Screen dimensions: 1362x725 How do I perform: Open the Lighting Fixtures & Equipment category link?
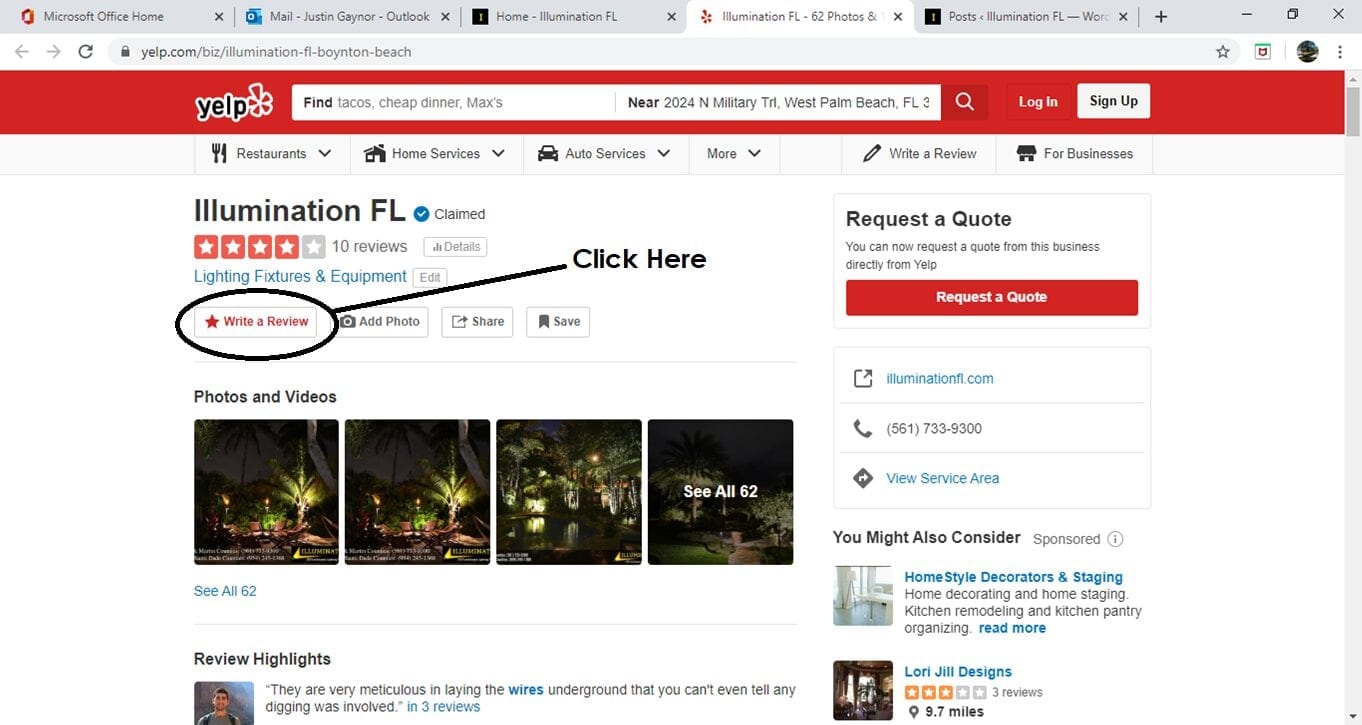pos(300,276)
